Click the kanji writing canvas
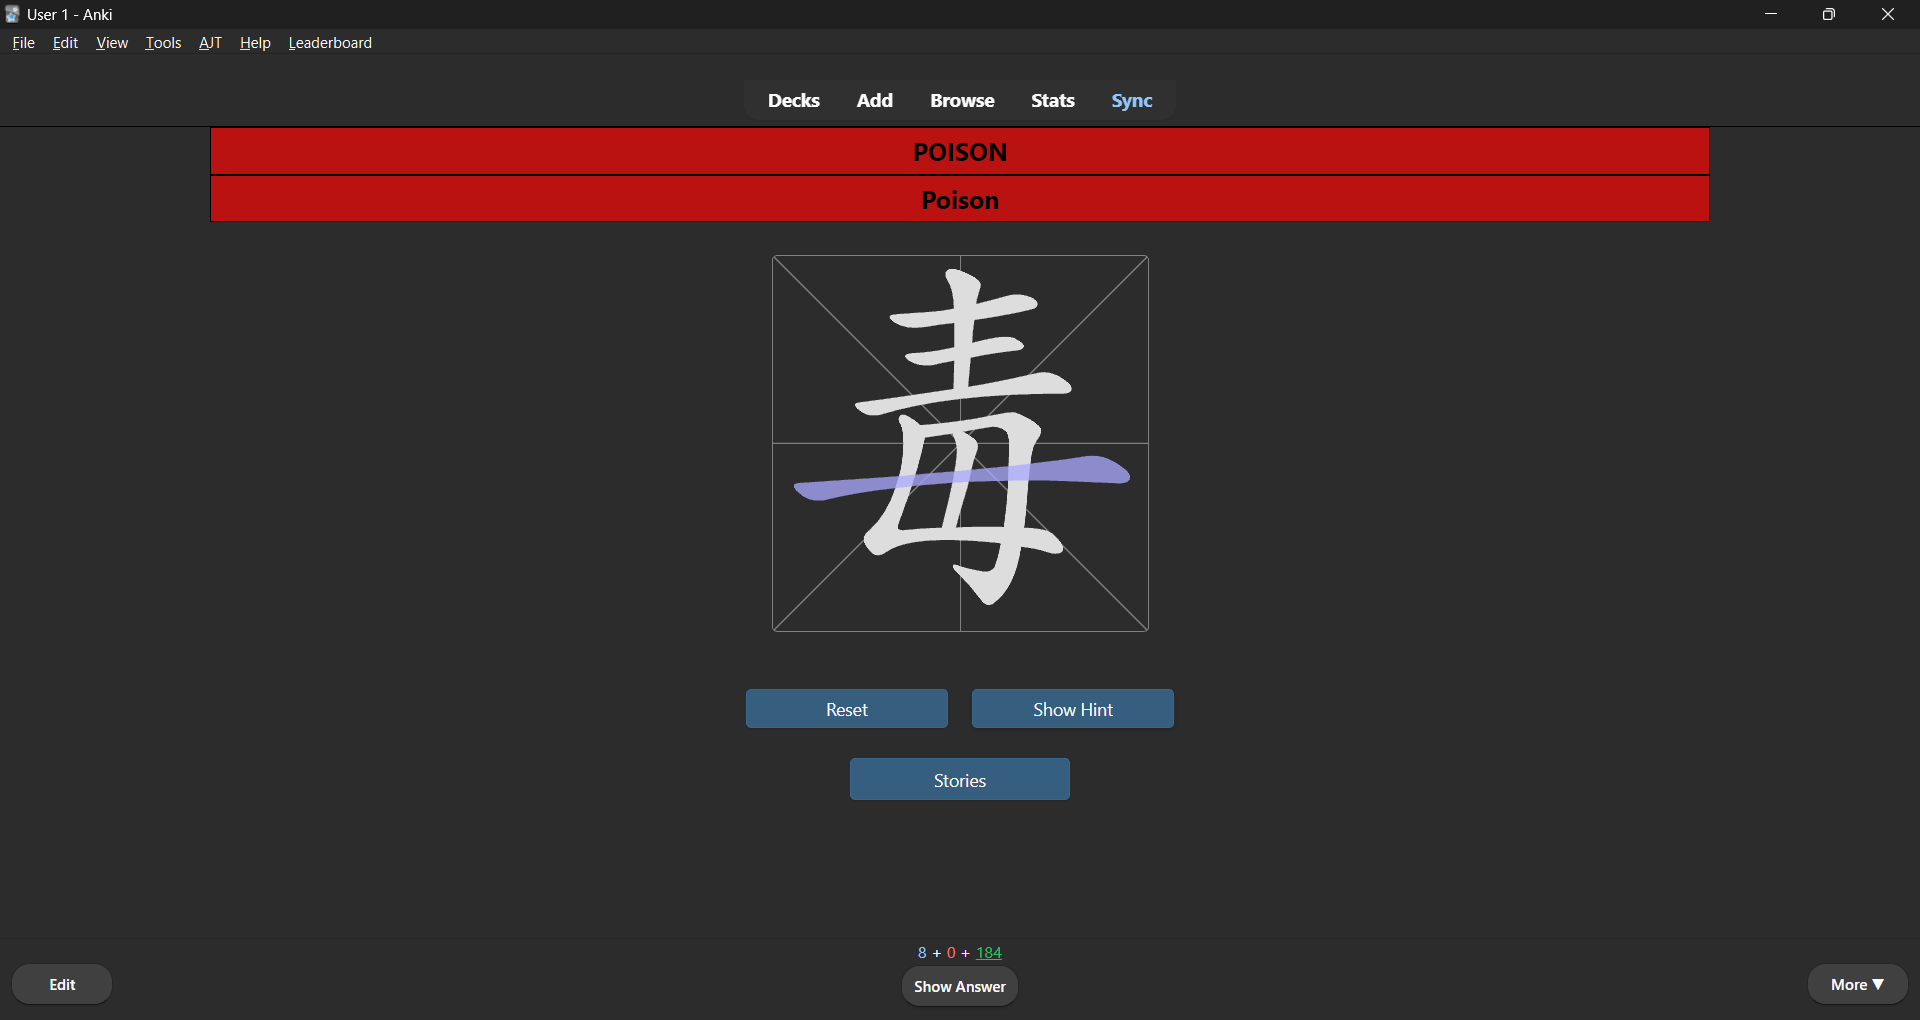This screenshot has width=1920, height=1020. click(x=960, y=444)
